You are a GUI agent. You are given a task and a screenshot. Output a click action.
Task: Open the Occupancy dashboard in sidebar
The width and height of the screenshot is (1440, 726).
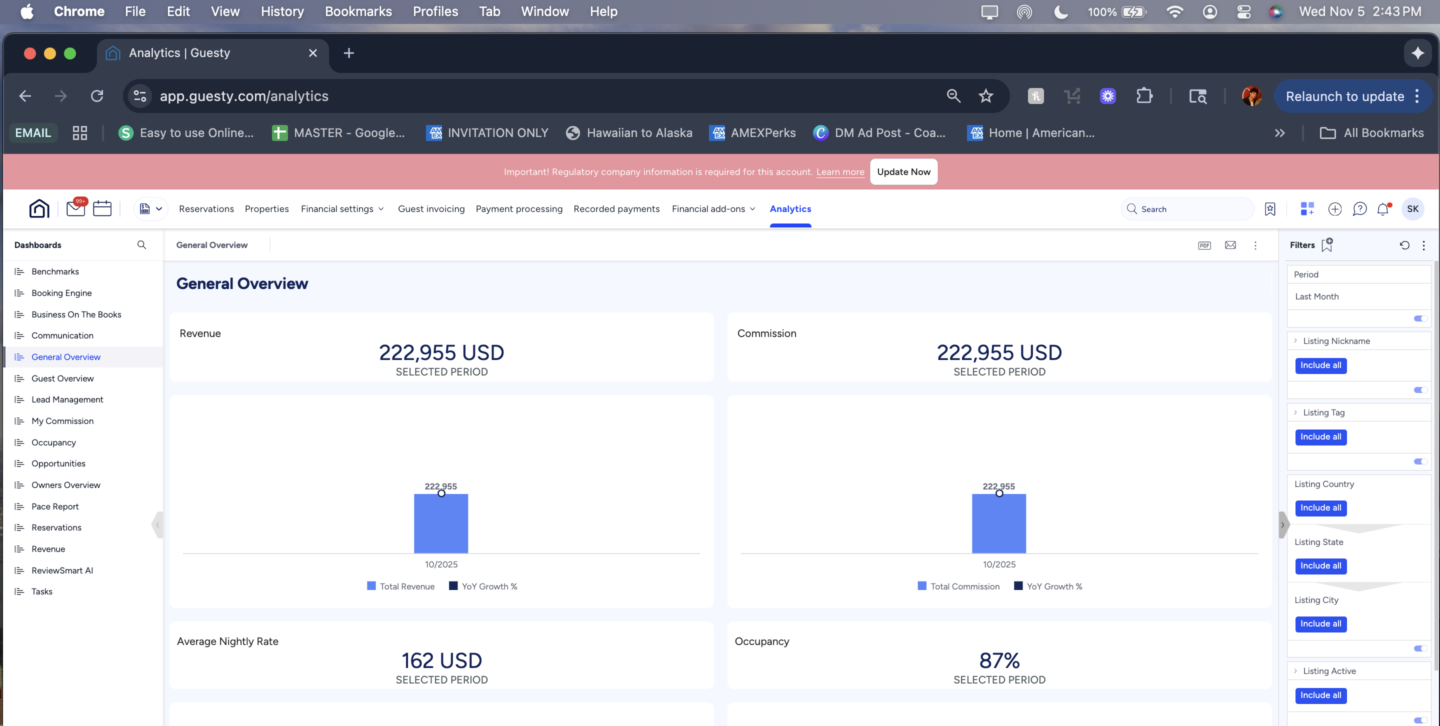53,442
